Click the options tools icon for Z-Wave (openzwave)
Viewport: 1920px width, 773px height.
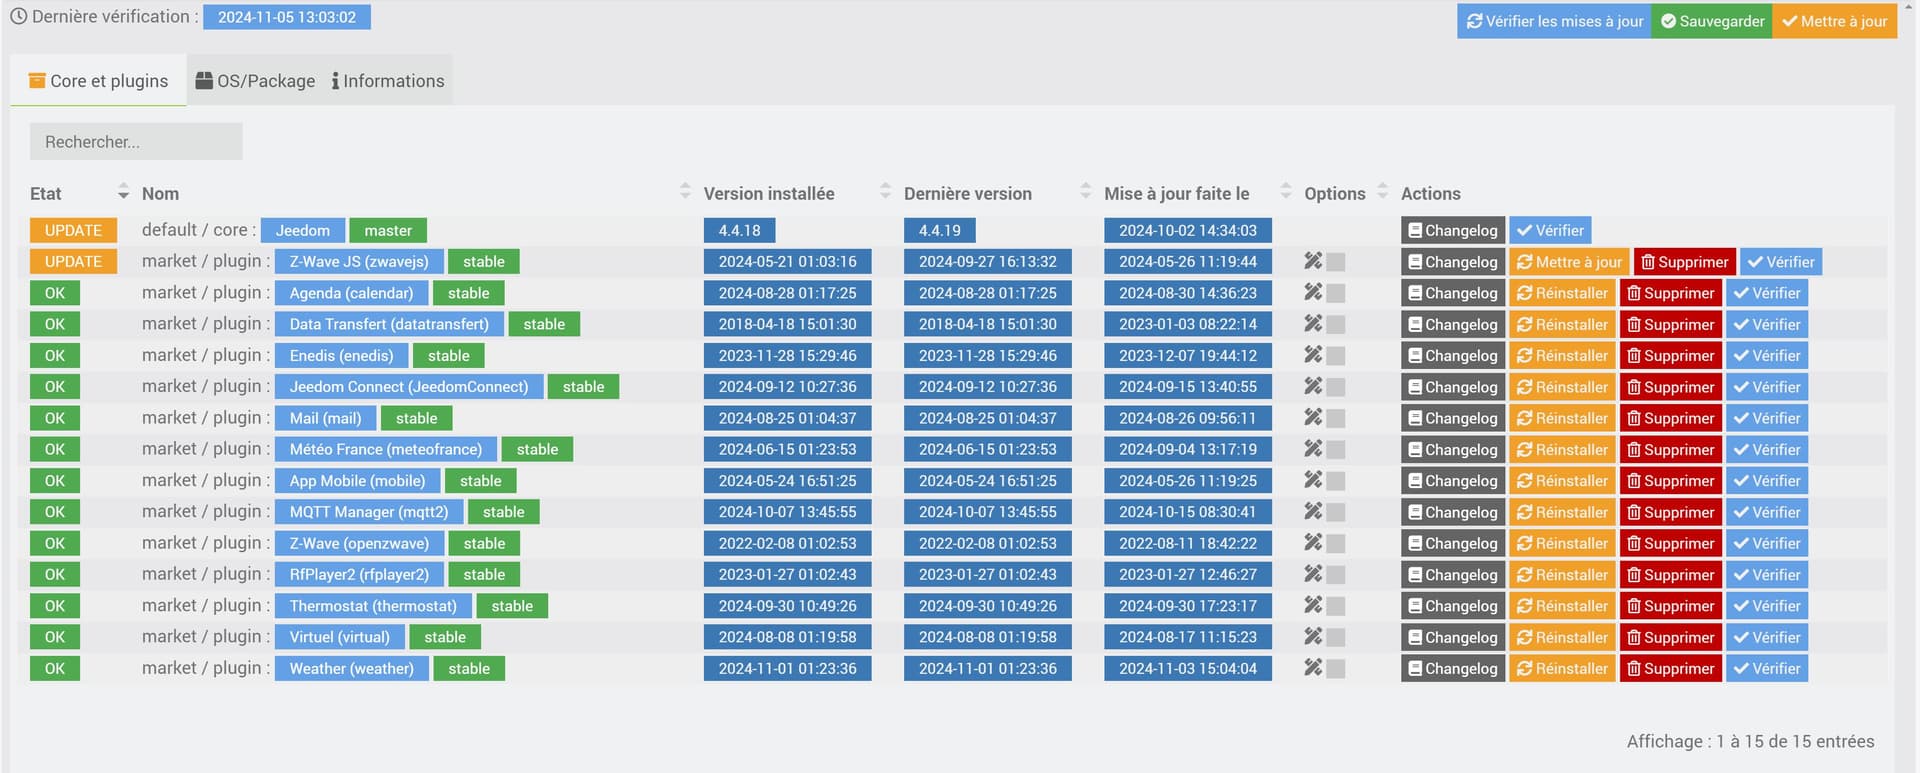(x=1313, y=543)
